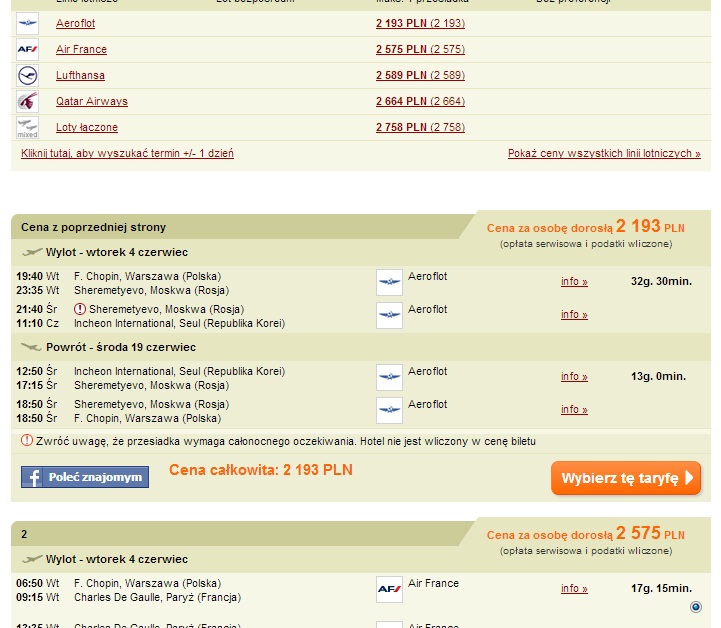
Task: Open Air France 2 575 PLN price link
Action: click(x=420, y=49)
